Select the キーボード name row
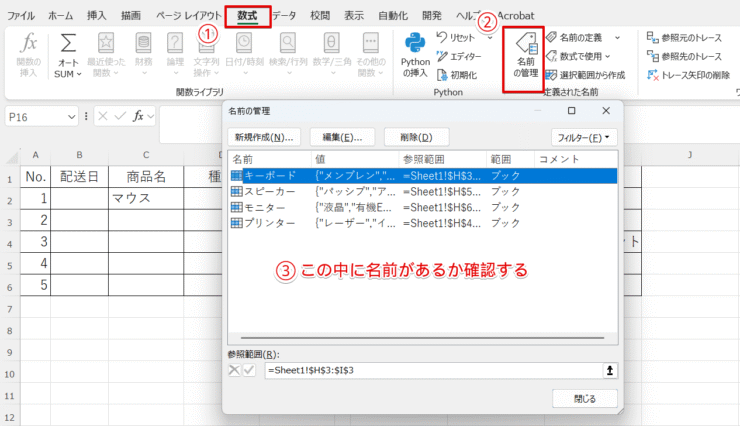 click(x=423, y=176)
